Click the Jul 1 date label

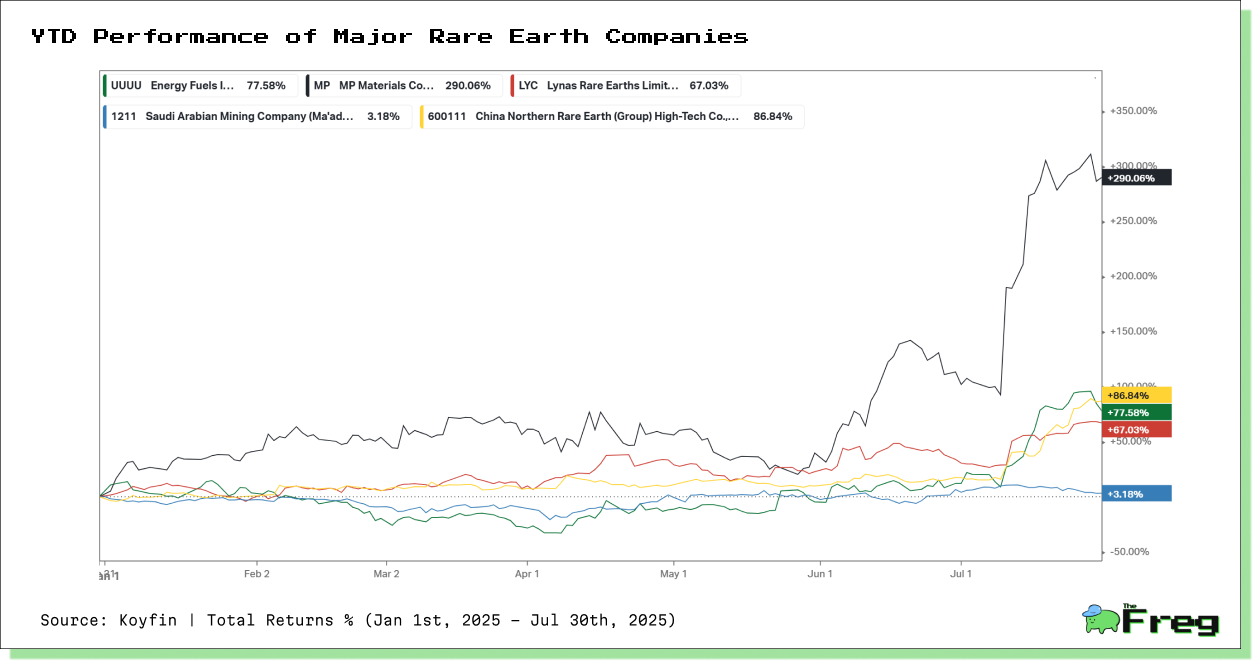coord(961,574)
